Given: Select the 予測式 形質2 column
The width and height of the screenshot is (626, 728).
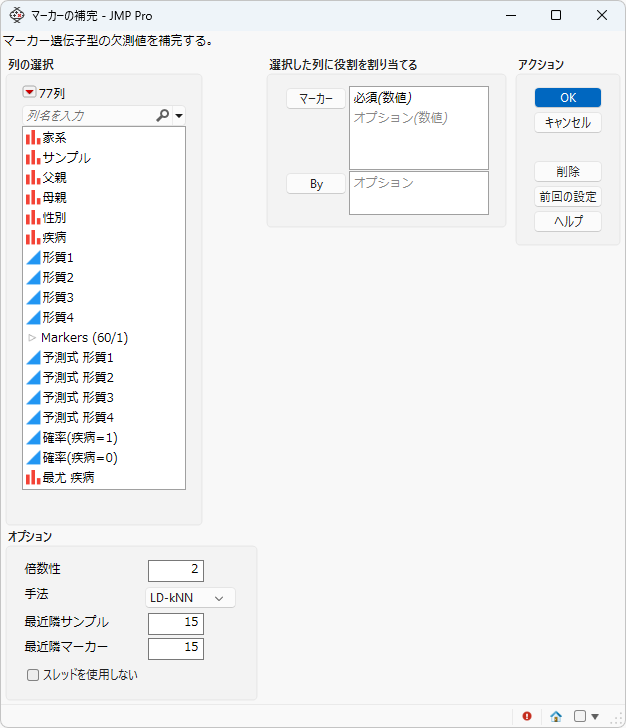Looking at the screenshot, I should click(104, 377).
